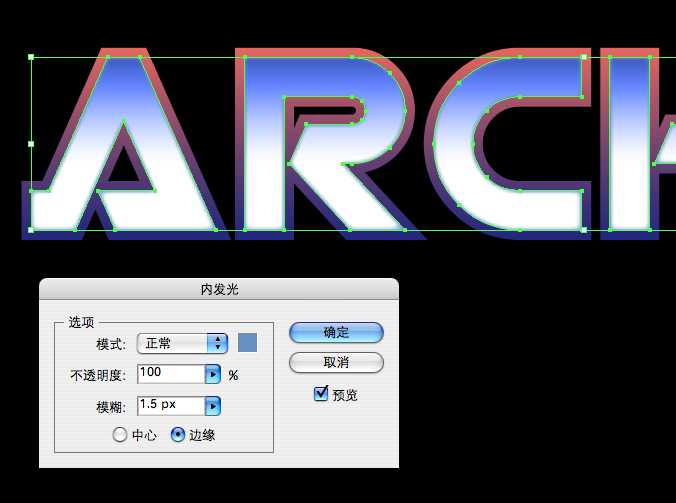Click the left-middle bounding box handle
This screenshot has width=676, height=503.
coord(31,144)
